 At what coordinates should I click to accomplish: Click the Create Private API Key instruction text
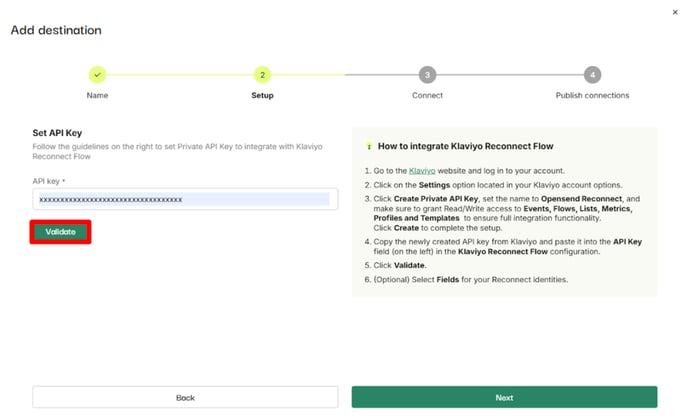pyautogui.click(x=436, y=199)
